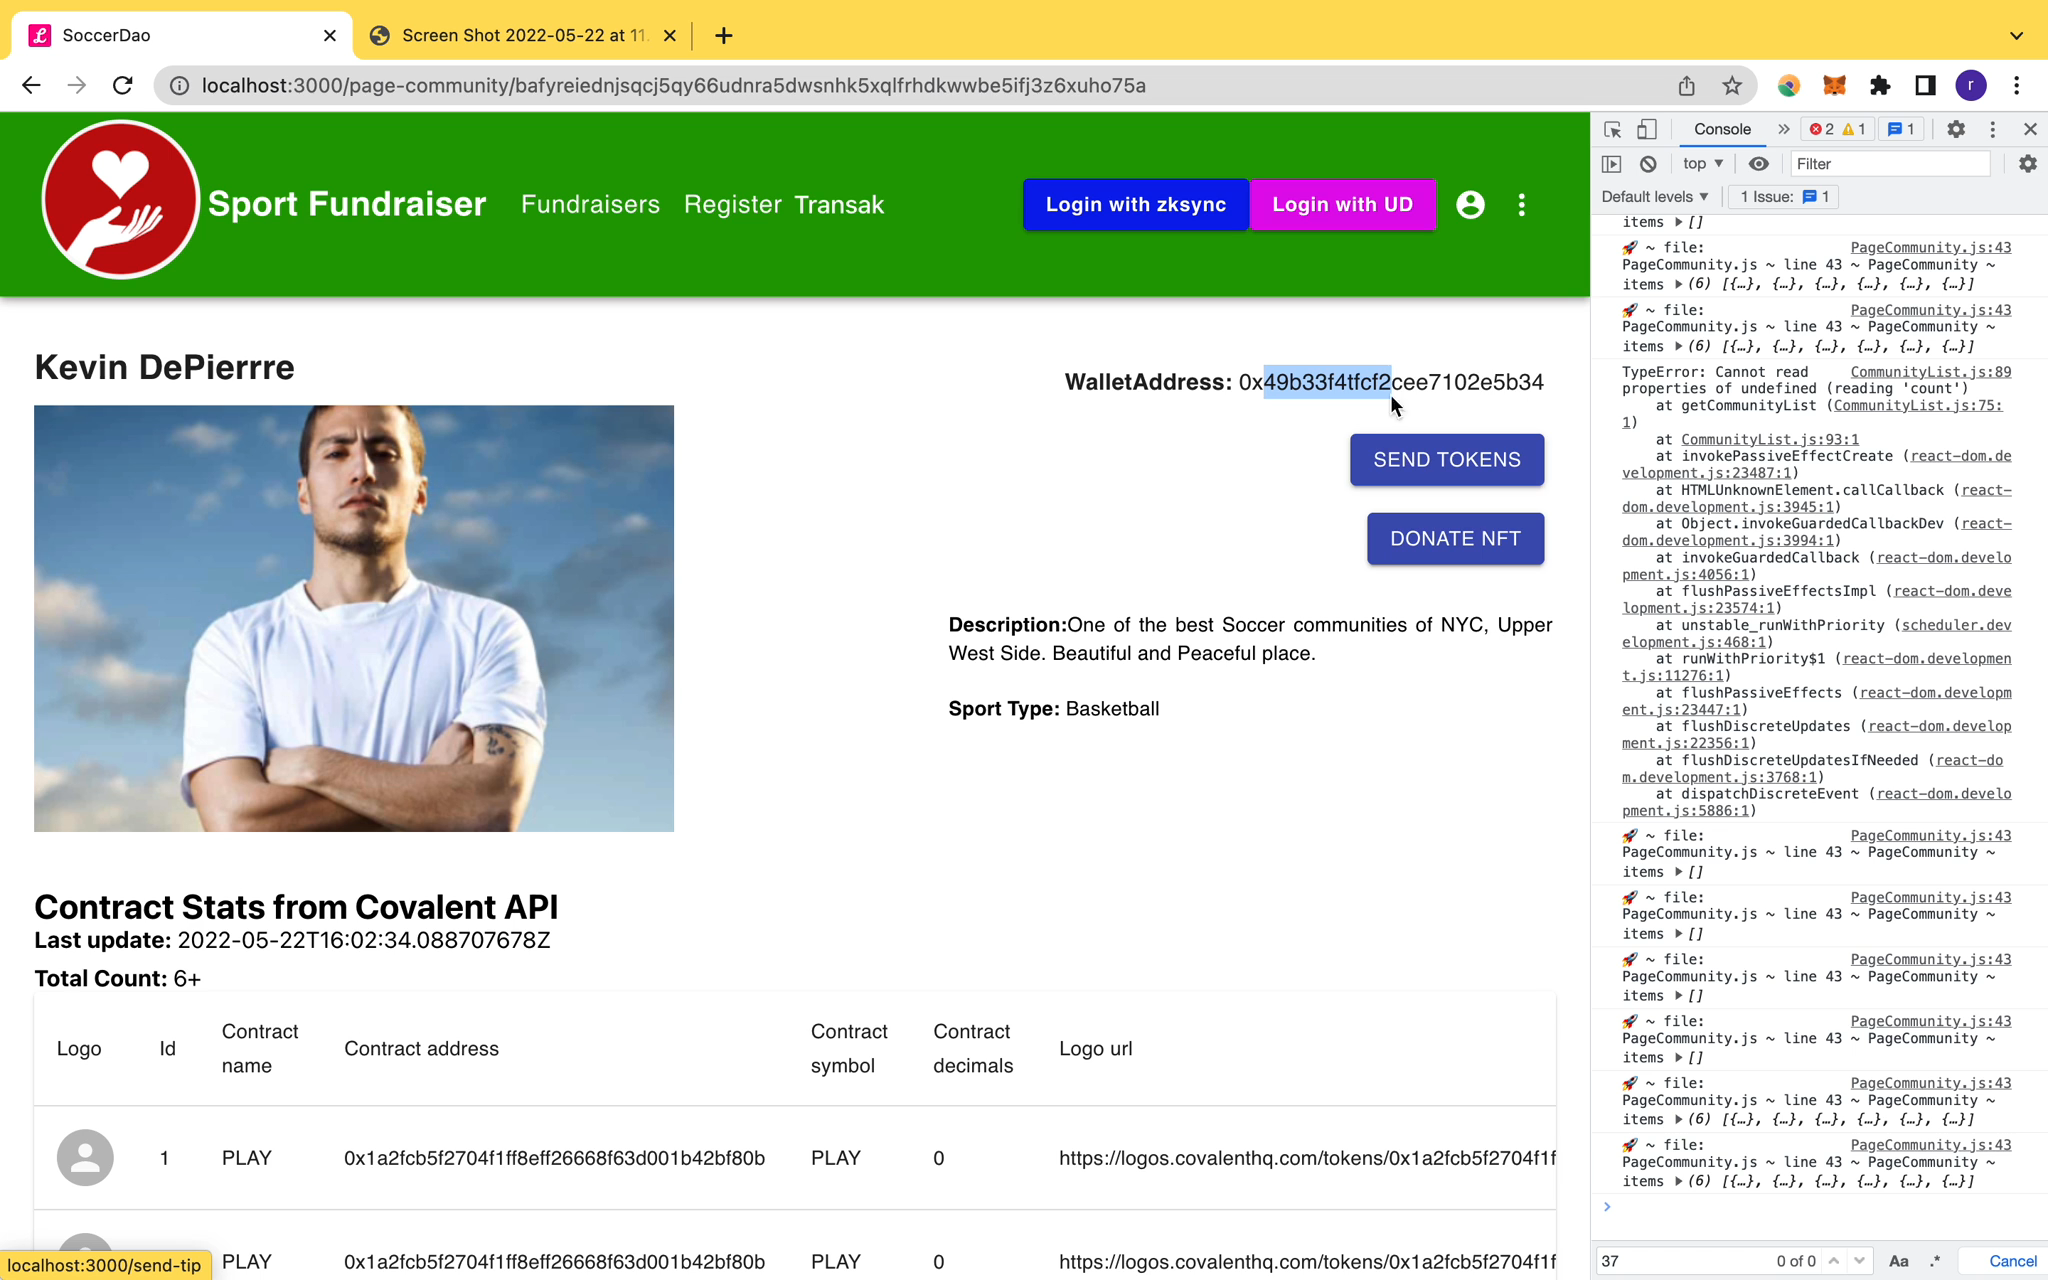Click the blue issues badge in DevTools tab bar
Image resolution: width=2048 pixels, height=1280 pixels.
click(1901, 130)
